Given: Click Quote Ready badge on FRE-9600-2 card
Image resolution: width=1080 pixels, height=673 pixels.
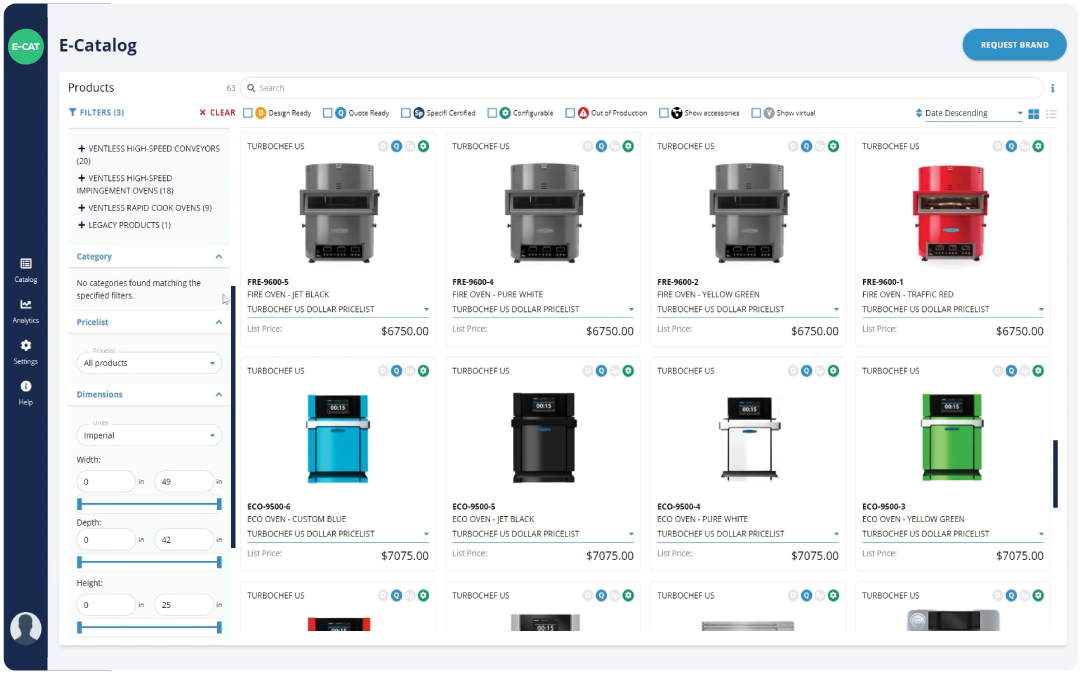Looking at the screenshot, I should (x=807, y=146).
